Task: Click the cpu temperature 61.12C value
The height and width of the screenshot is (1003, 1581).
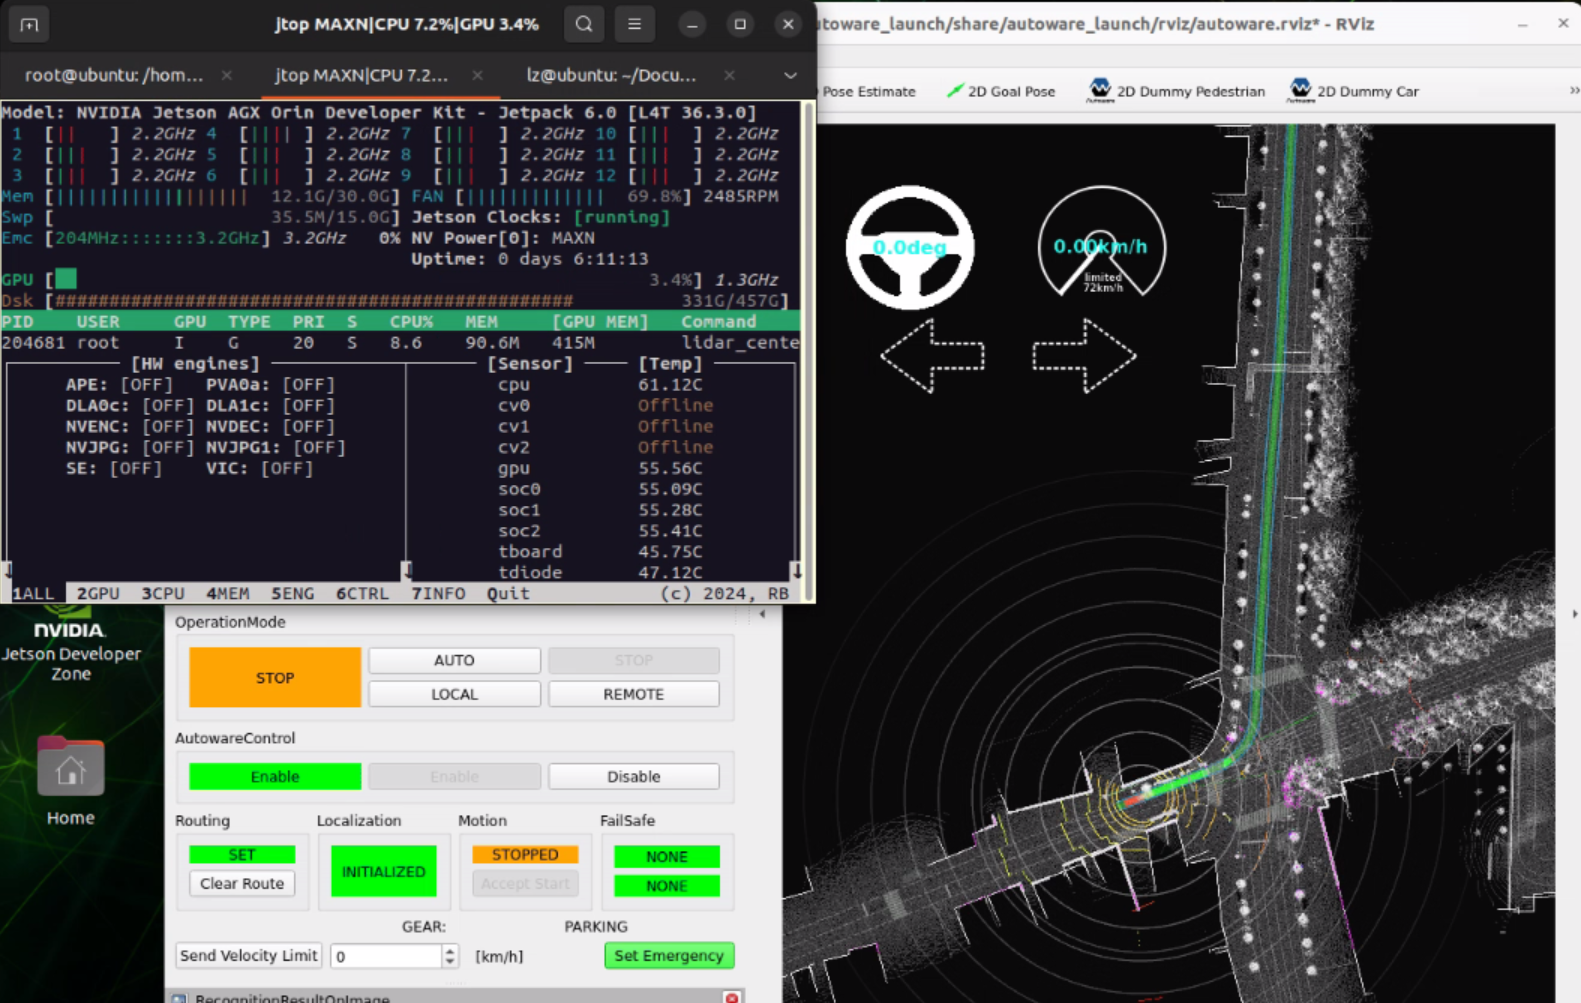Action: point(670,384)
